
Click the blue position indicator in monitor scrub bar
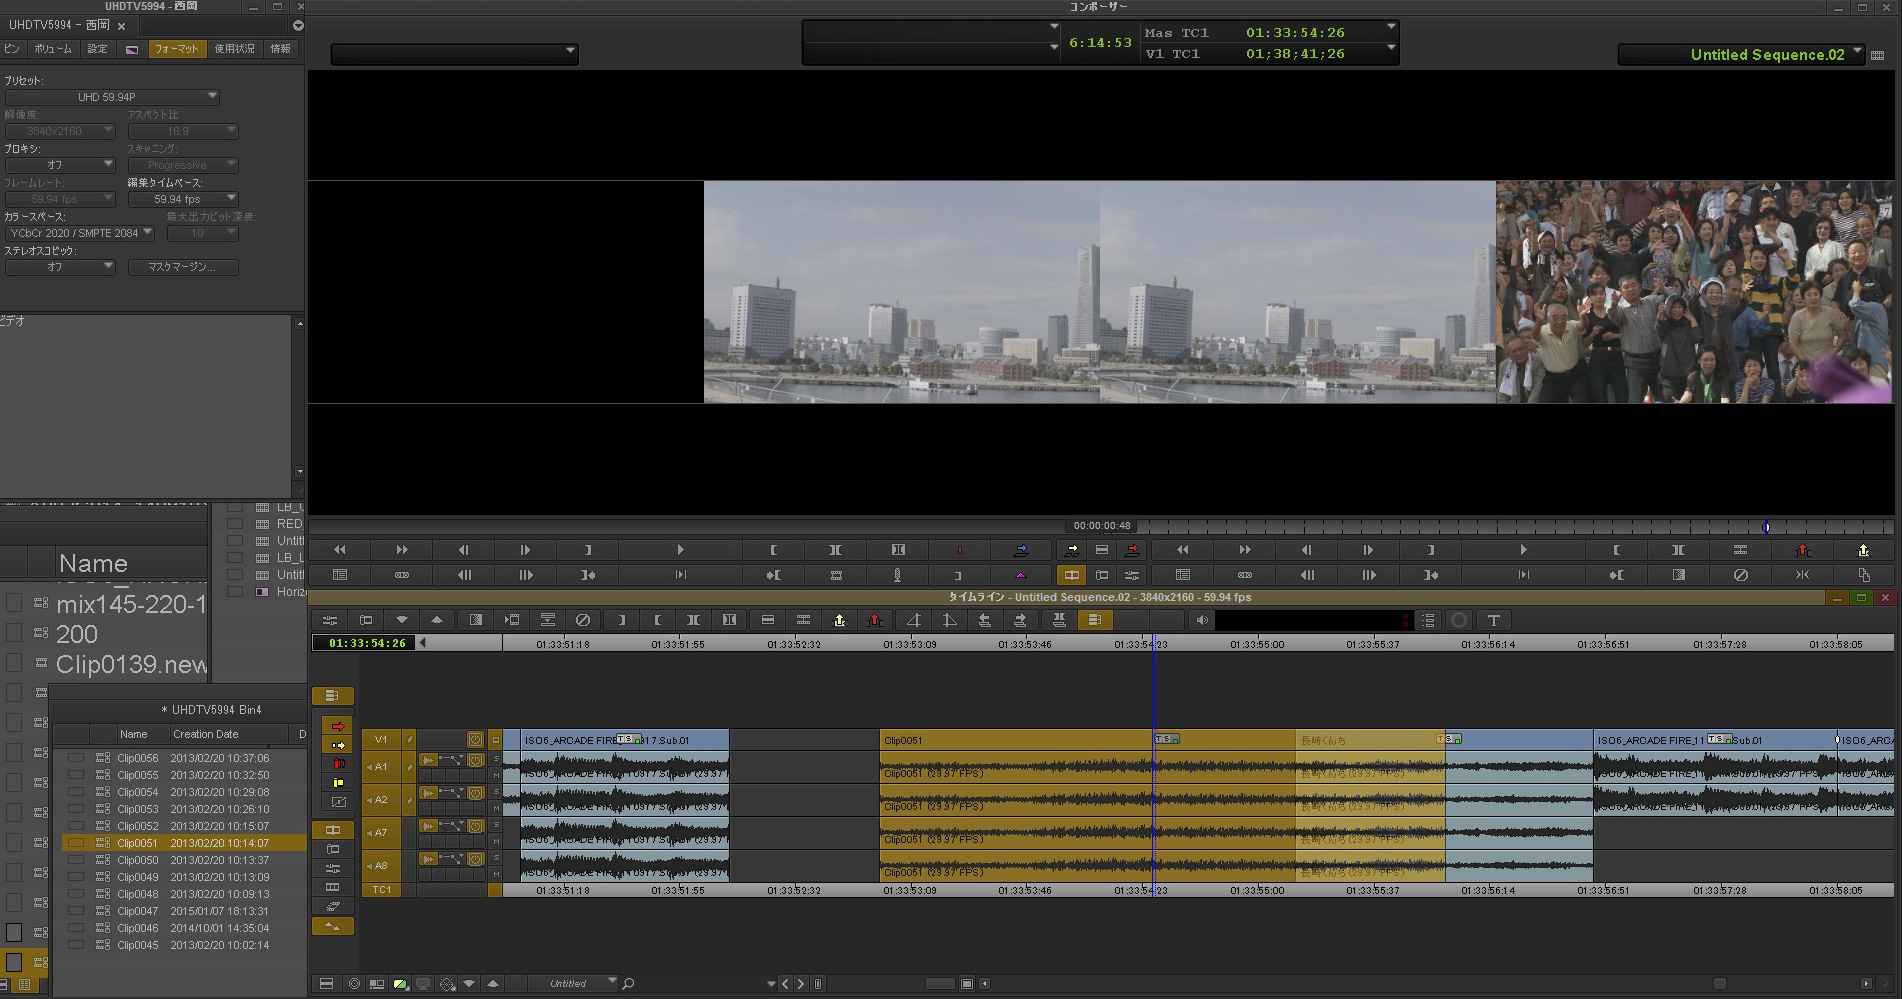coord(1765,527)
